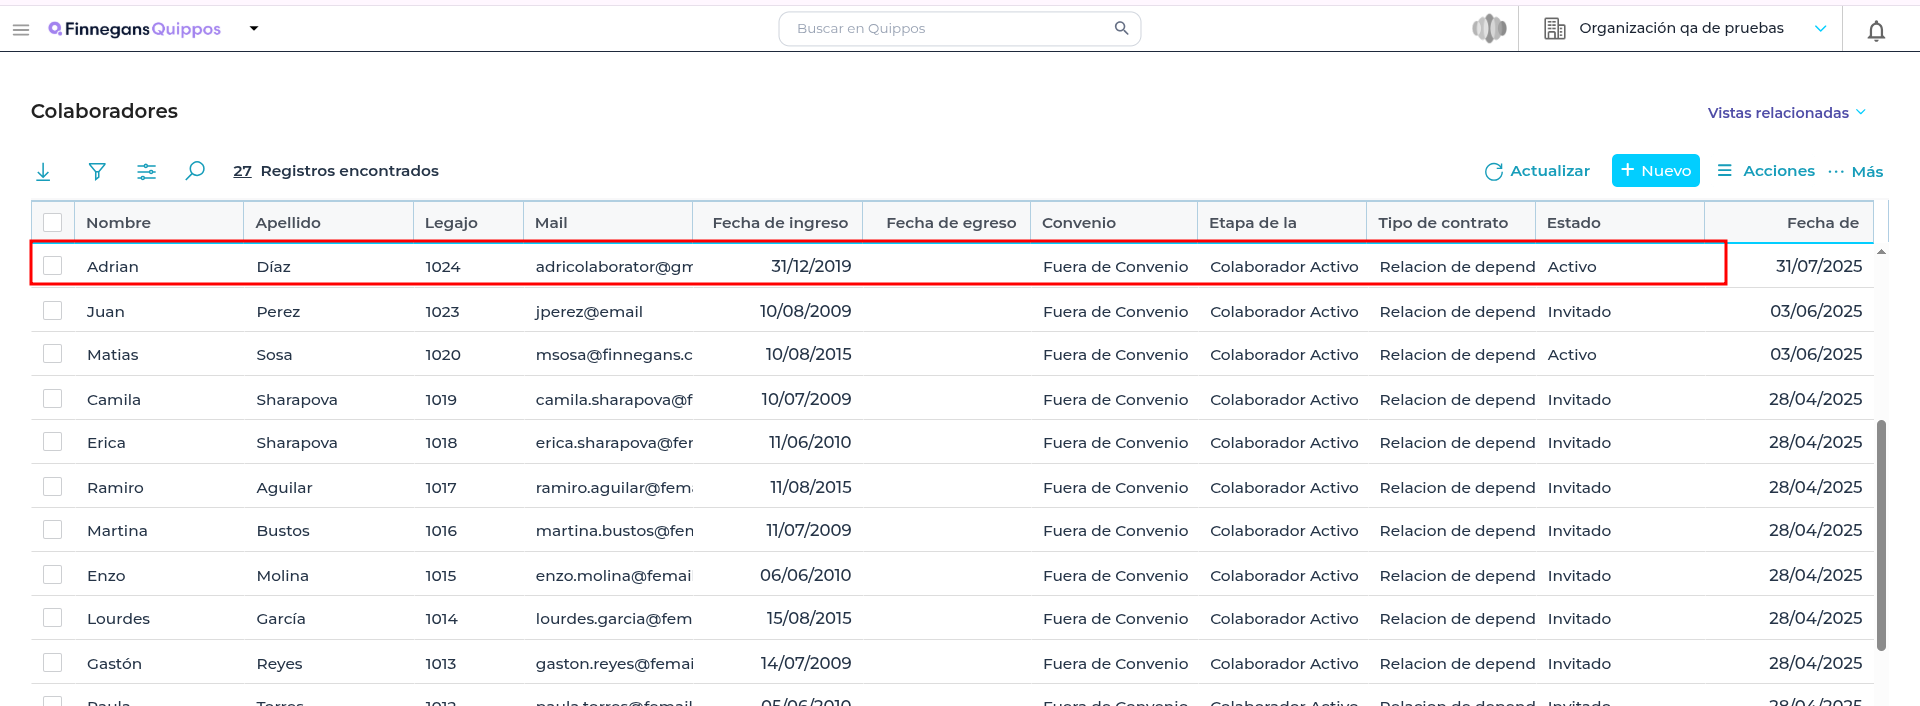Click the Colaboradores page title

coord(104,111)
